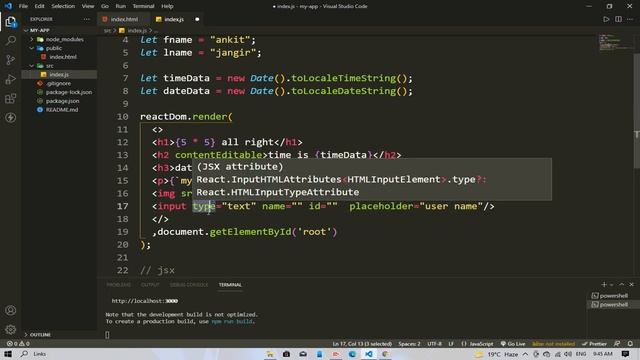The image size is (640, 360).
Task: Open the notifications bell in the status bar
Action: point(630,344)
